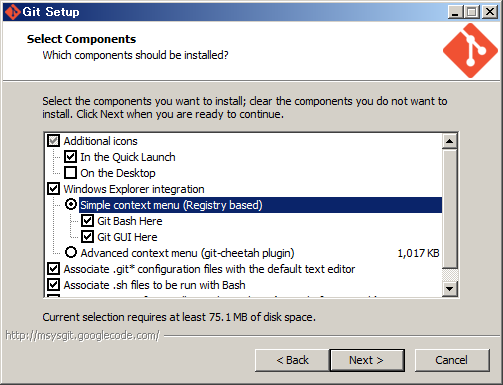Uncheck Git Bash Here checkbox

pos(87,221)
